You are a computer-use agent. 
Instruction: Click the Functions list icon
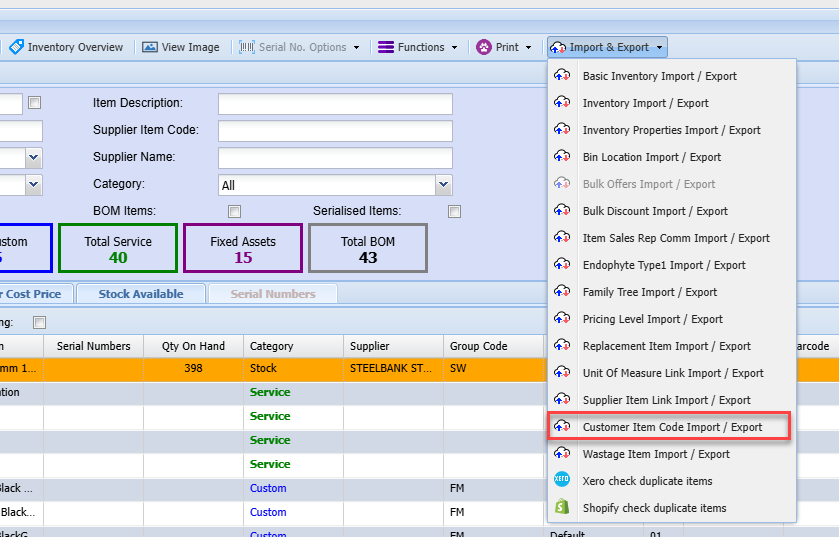[386, 47]
